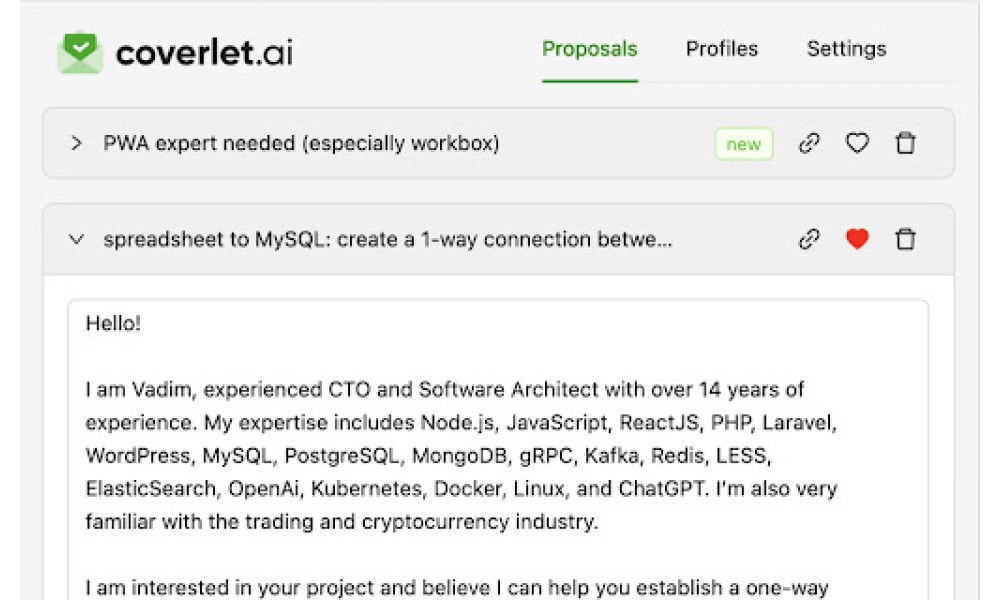Click the coverlet.ai wordmark
The image size is (1000, 600).
coord(204,52)
